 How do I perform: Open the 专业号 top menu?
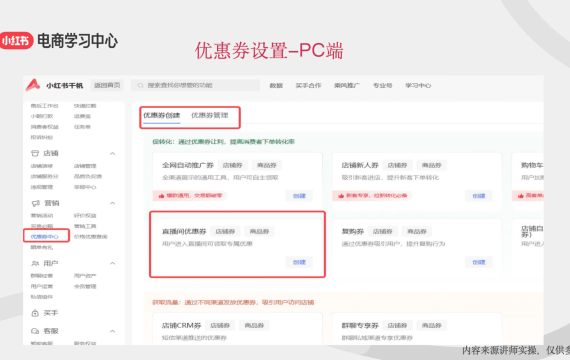tap(382, 85)
